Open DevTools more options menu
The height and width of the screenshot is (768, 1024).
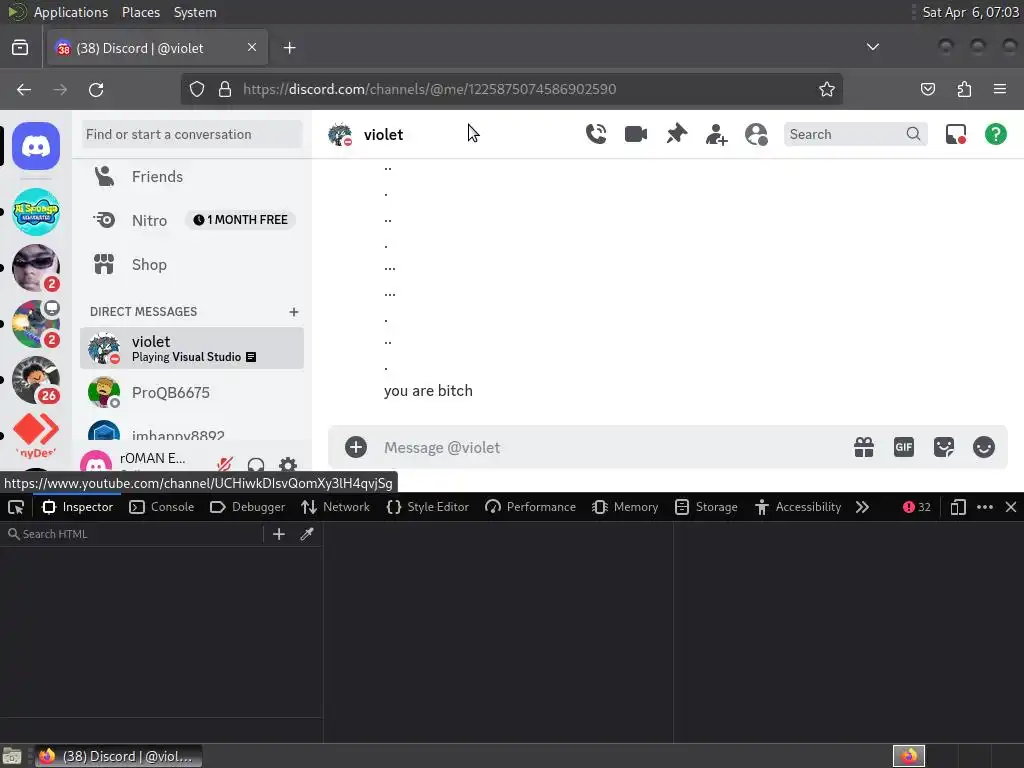tap(985, 507)
